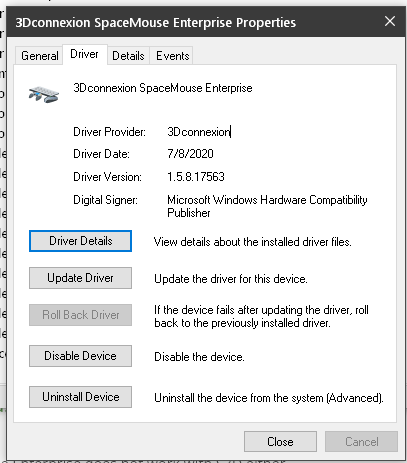Click the greyed Roll Back Driver button
407x463 pixels.
click(x=80, y=315)
